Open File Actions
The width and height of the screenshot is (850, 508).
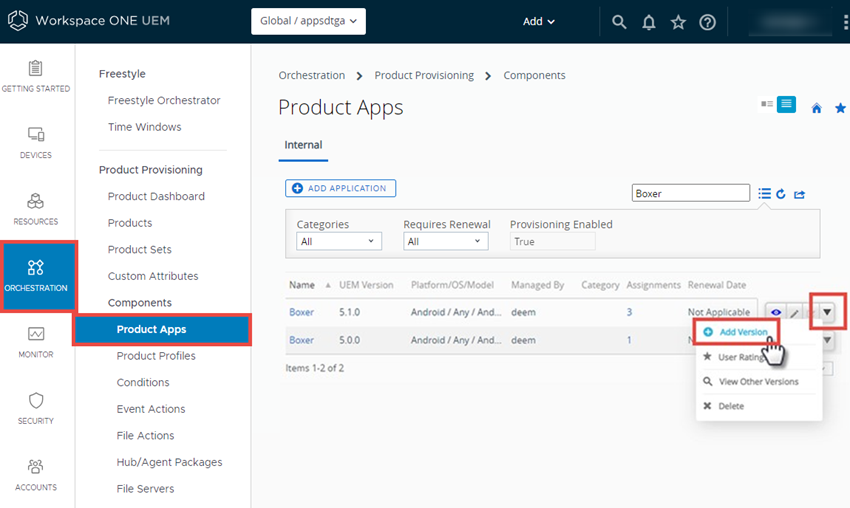[145, 435]
